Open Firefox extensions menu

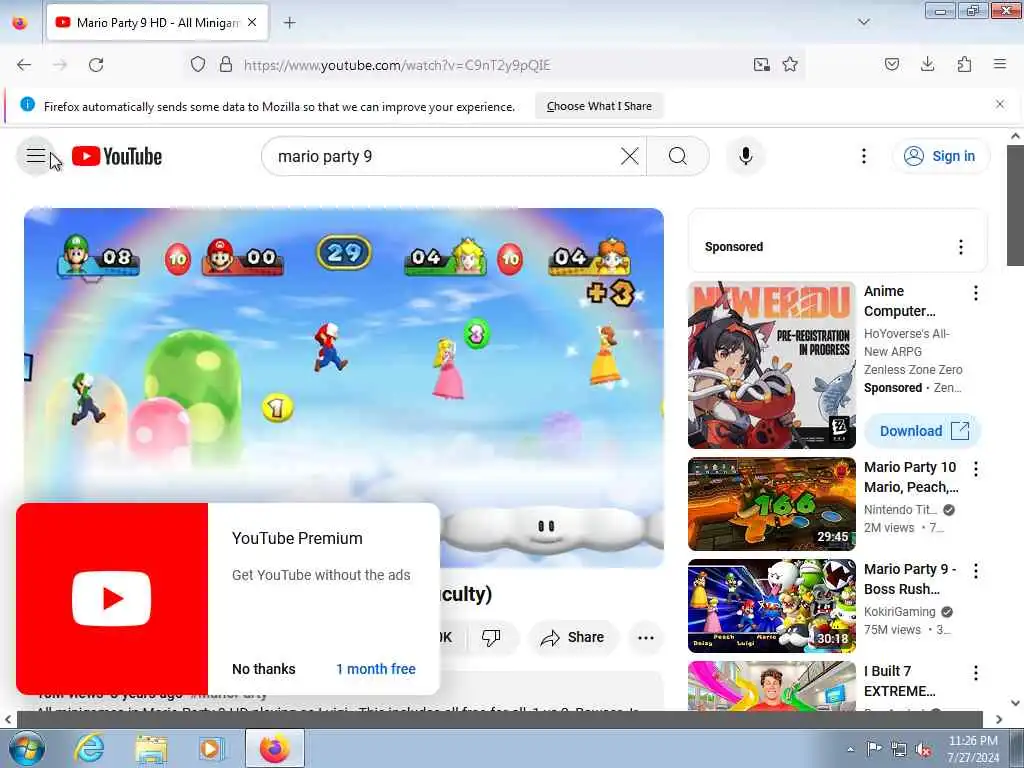[964, 65]
